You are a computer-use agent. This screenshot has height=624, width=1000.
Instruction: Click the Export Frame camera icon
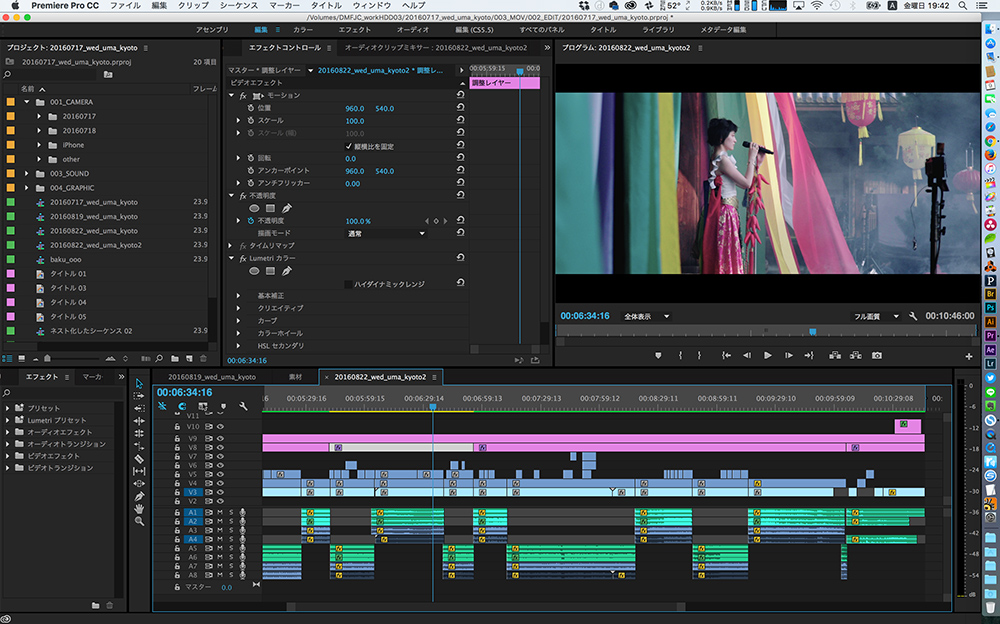[877, 355]
